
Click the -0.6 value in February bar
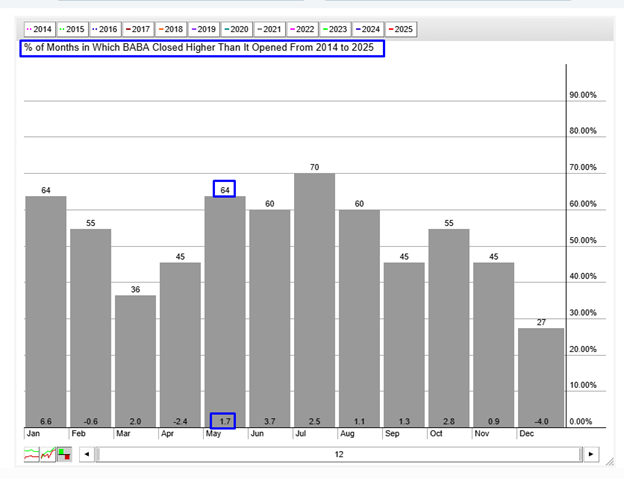(x=91, y=421)
